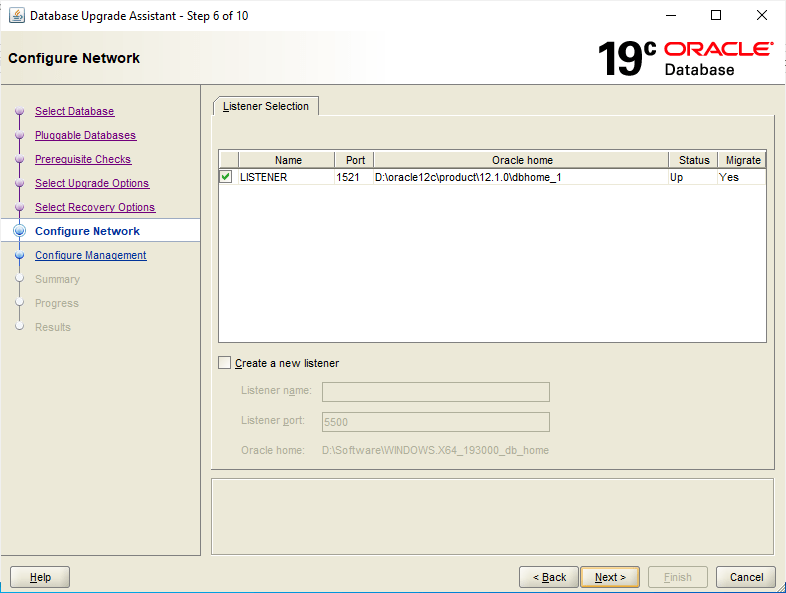This screenshot has width=786, height=593.
Task: Click the Help button
Action: [x=40, y=577]
